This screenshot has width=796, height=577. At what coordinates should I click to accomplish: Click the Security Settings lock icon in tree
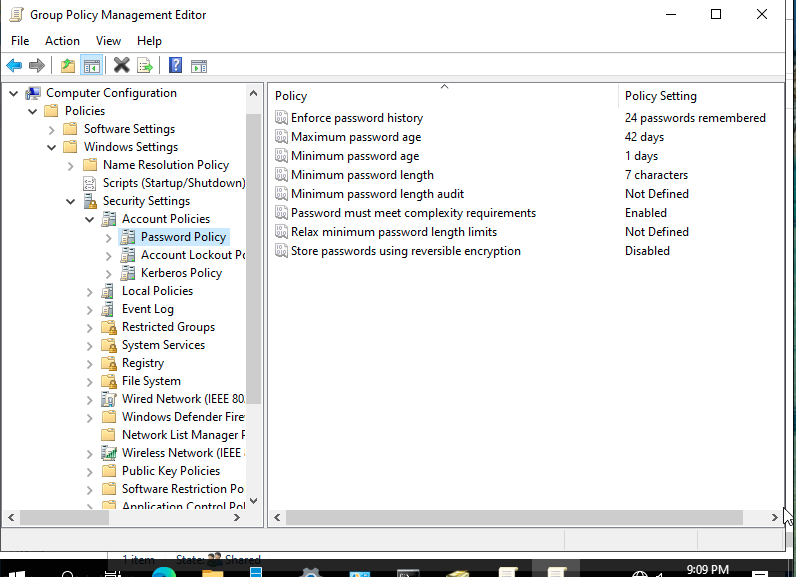tap(90, 201)
